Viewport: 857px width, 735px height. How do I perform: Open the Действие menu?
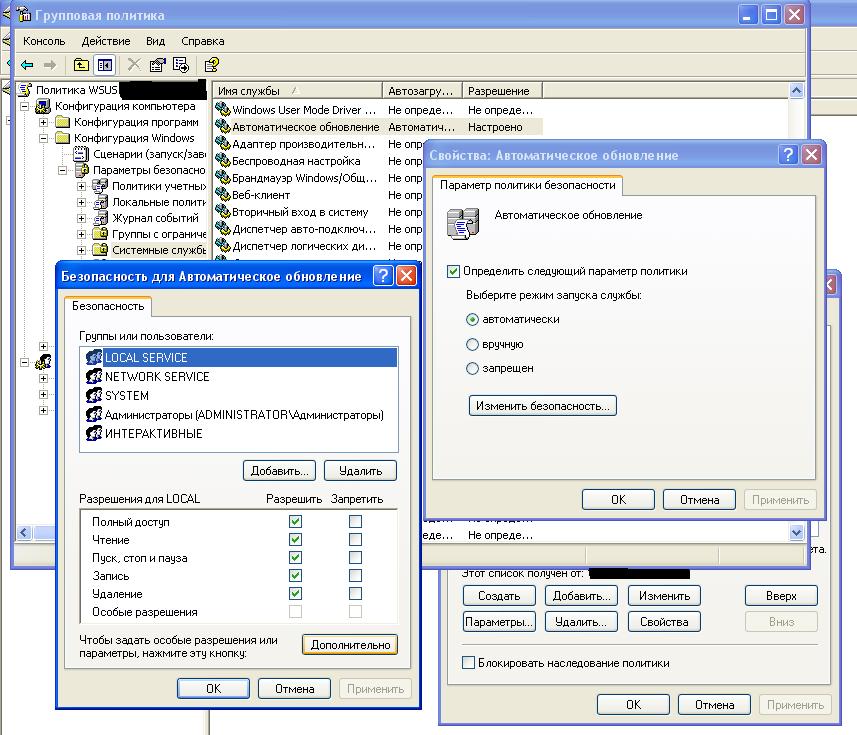click(x=106, y=41)
